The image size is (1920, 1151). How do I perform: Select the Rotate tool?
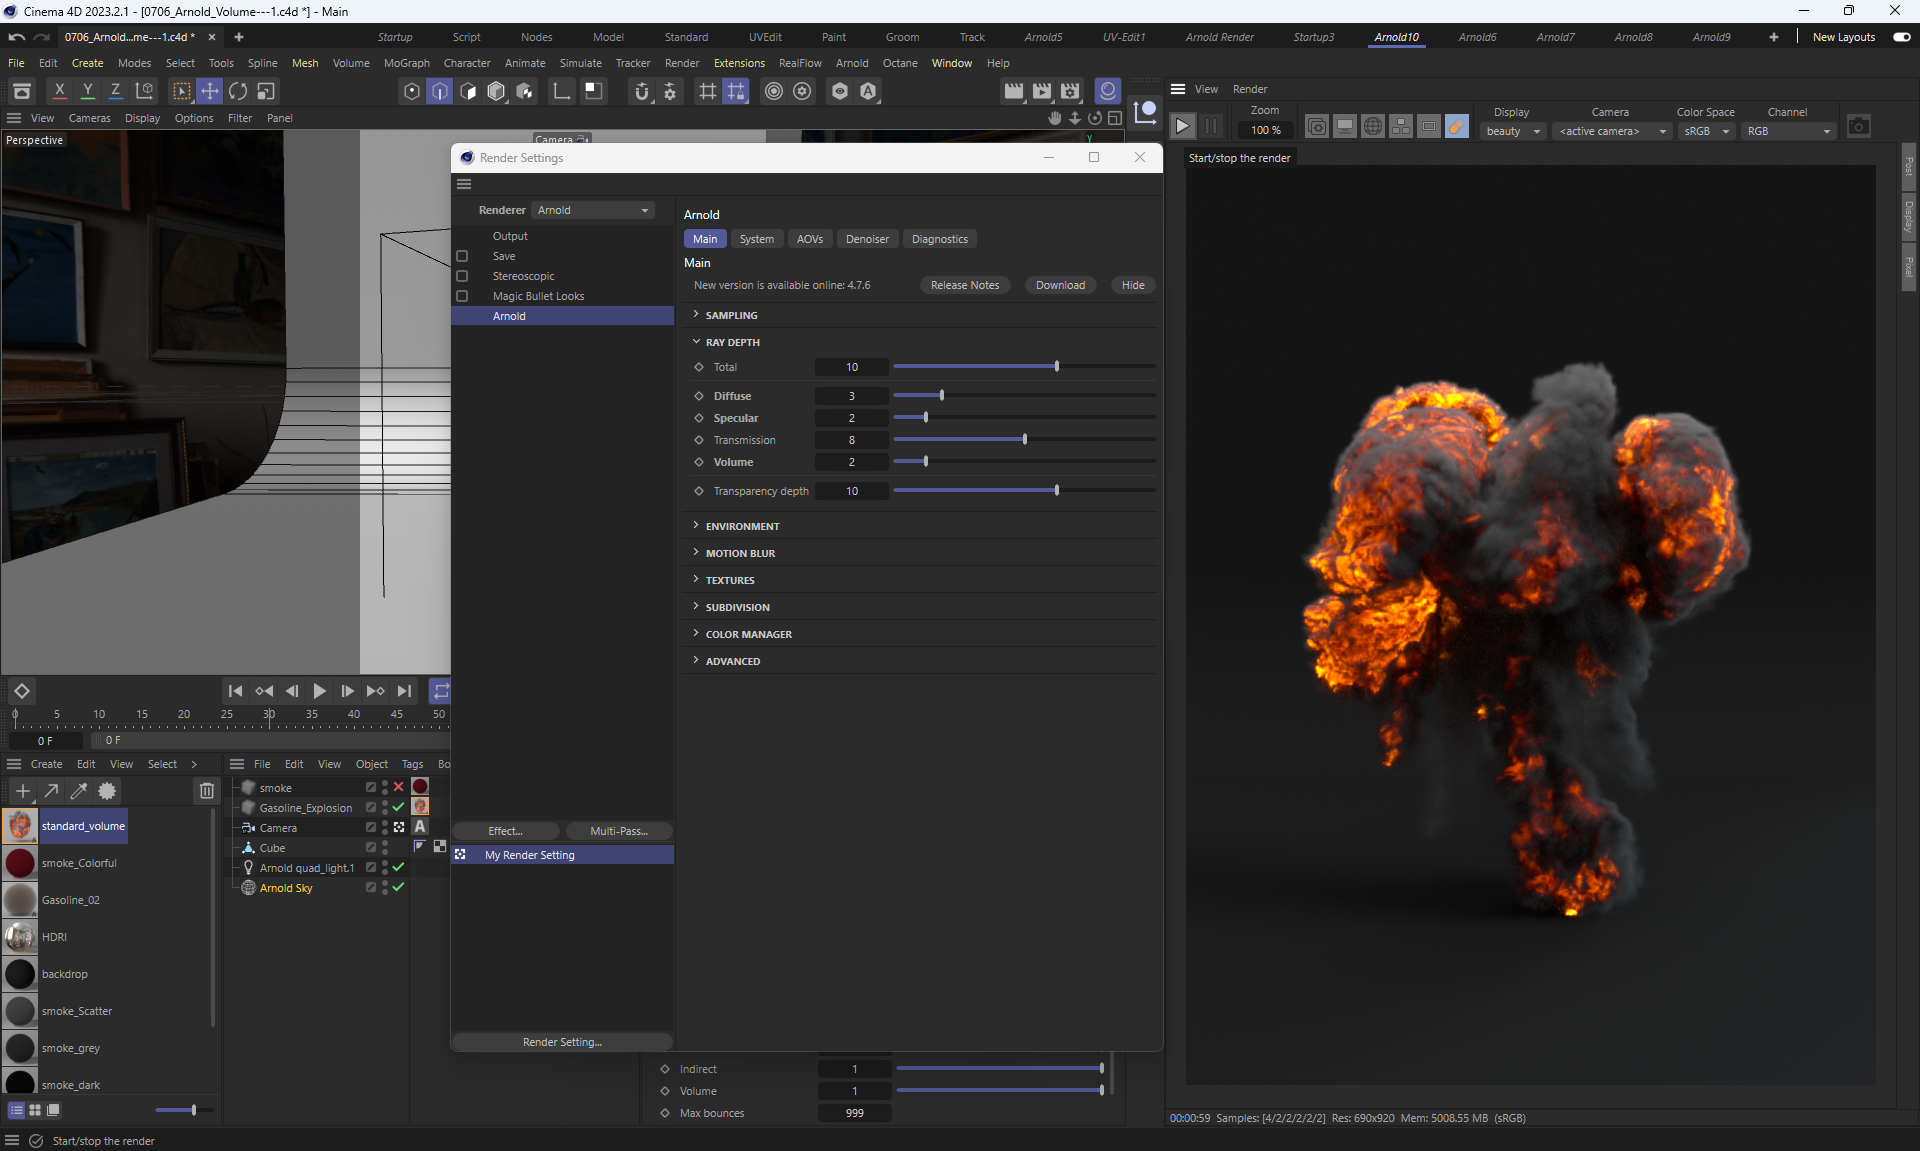[x=238, y=91]
